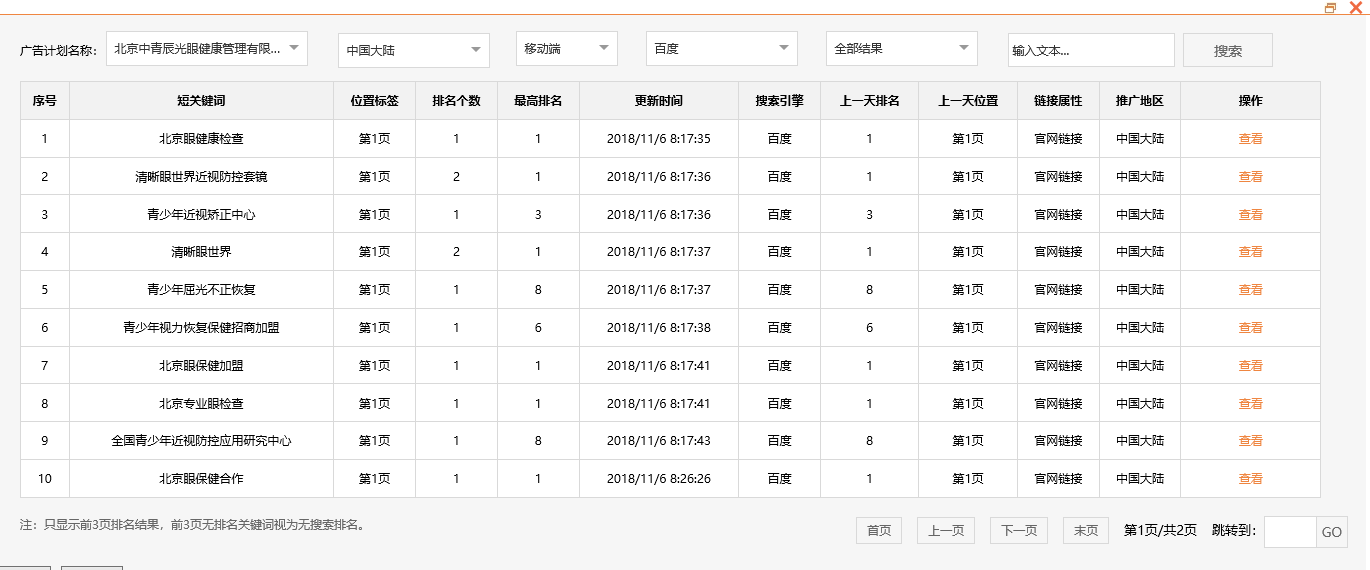Click the 推广地区 column header
The image size is (1370, 570).
coord(1140,101)
